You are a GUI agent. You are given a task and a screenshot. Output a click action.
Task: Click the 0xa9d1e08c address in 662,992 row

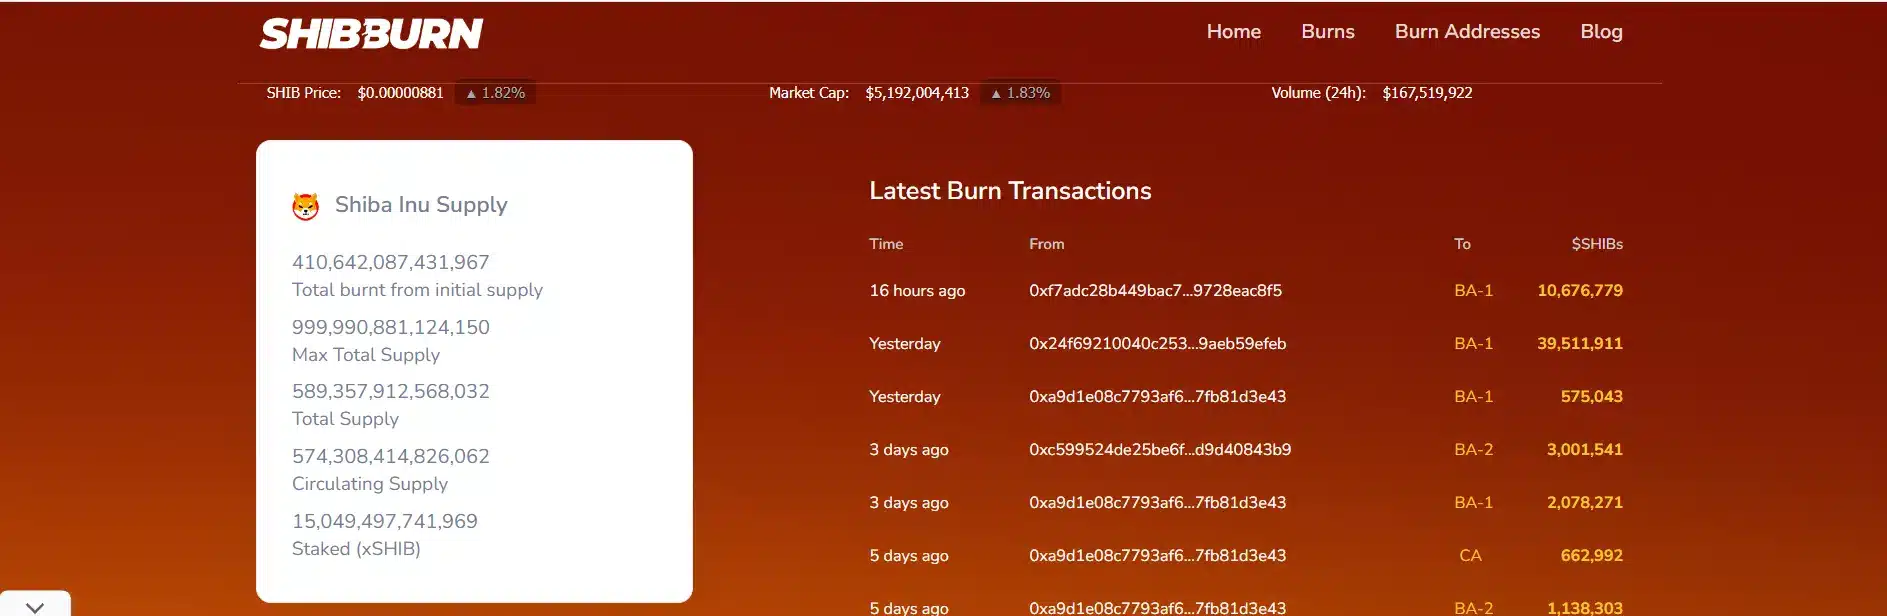pos(1157,555)
